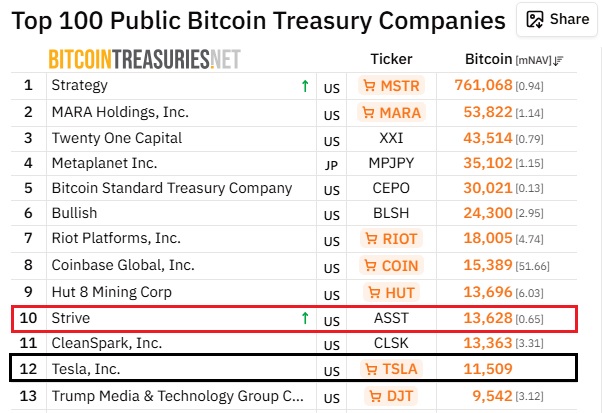602x413 pixels.
Task: Click the Ticker column header
Action: (x=391, y=59)
